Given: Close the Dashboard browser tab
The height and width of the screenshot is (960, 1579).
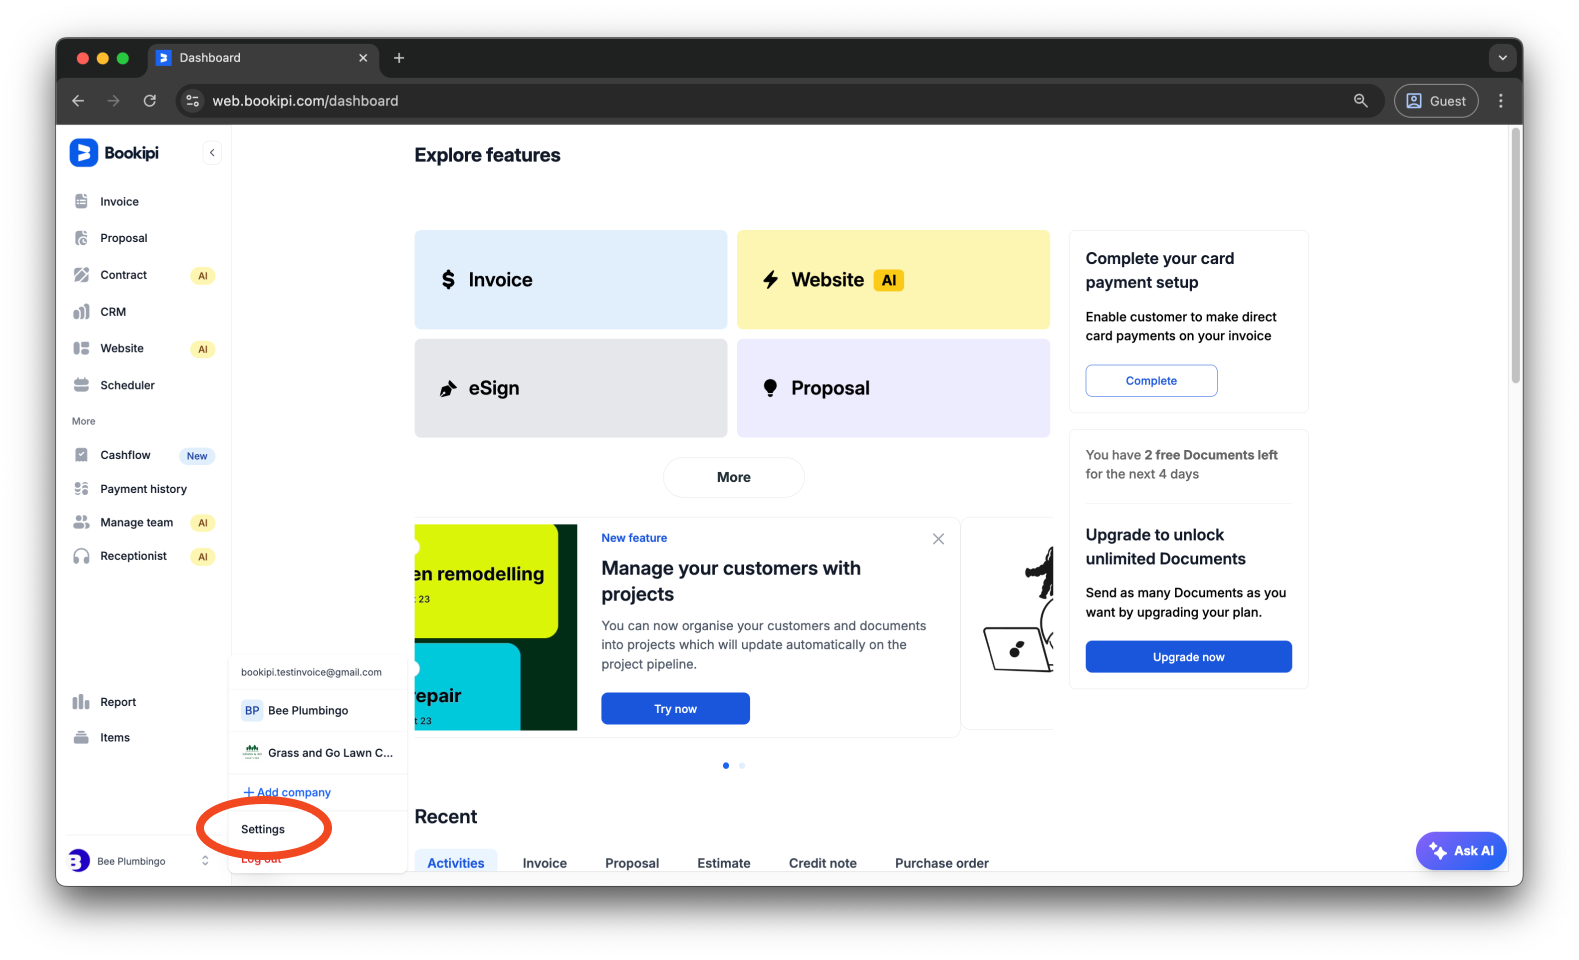Looking at the screenshot, I should pyautogui.click(x=363, y=58).
